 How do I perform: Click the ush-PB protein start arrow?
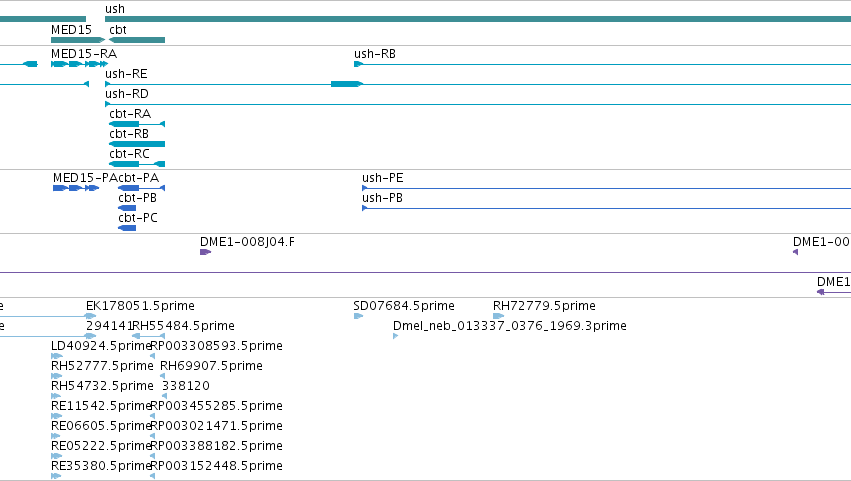click(365, 208)
